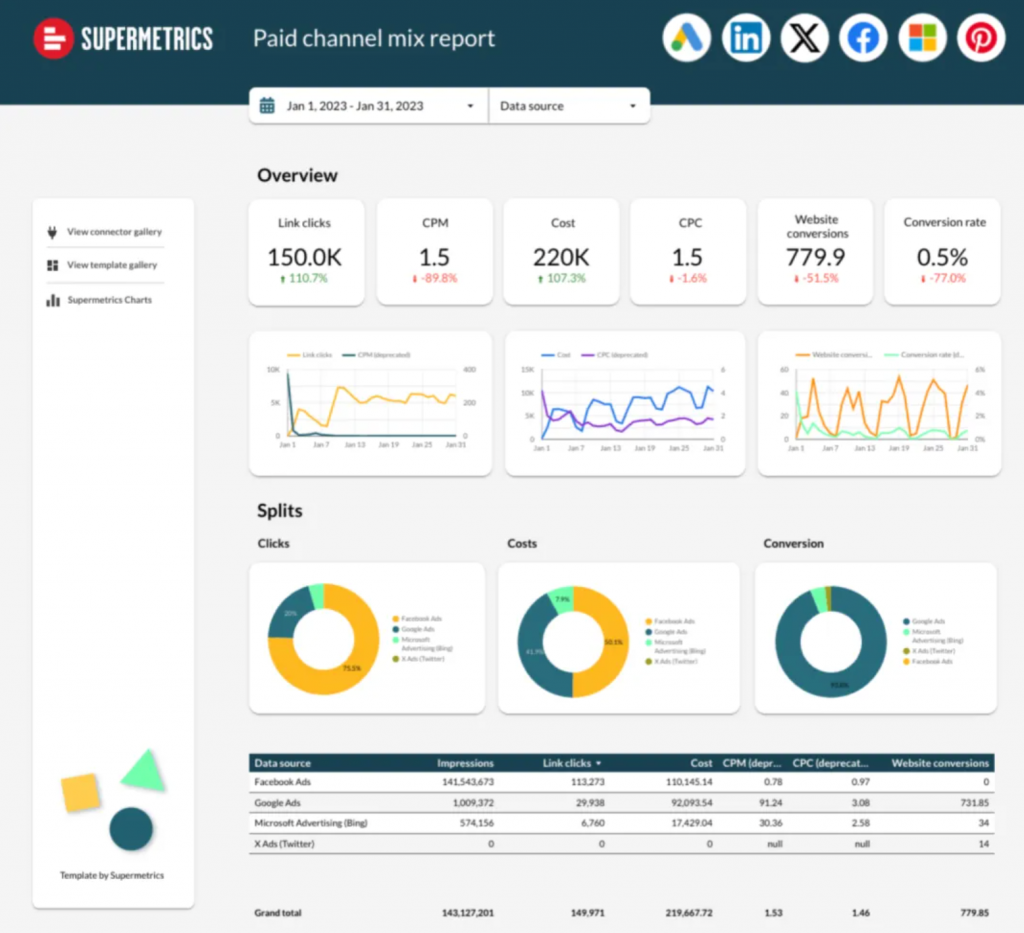
Task: Click the Google Ads legend swatch in Conversion chart
Action: [x=906, y=622]
